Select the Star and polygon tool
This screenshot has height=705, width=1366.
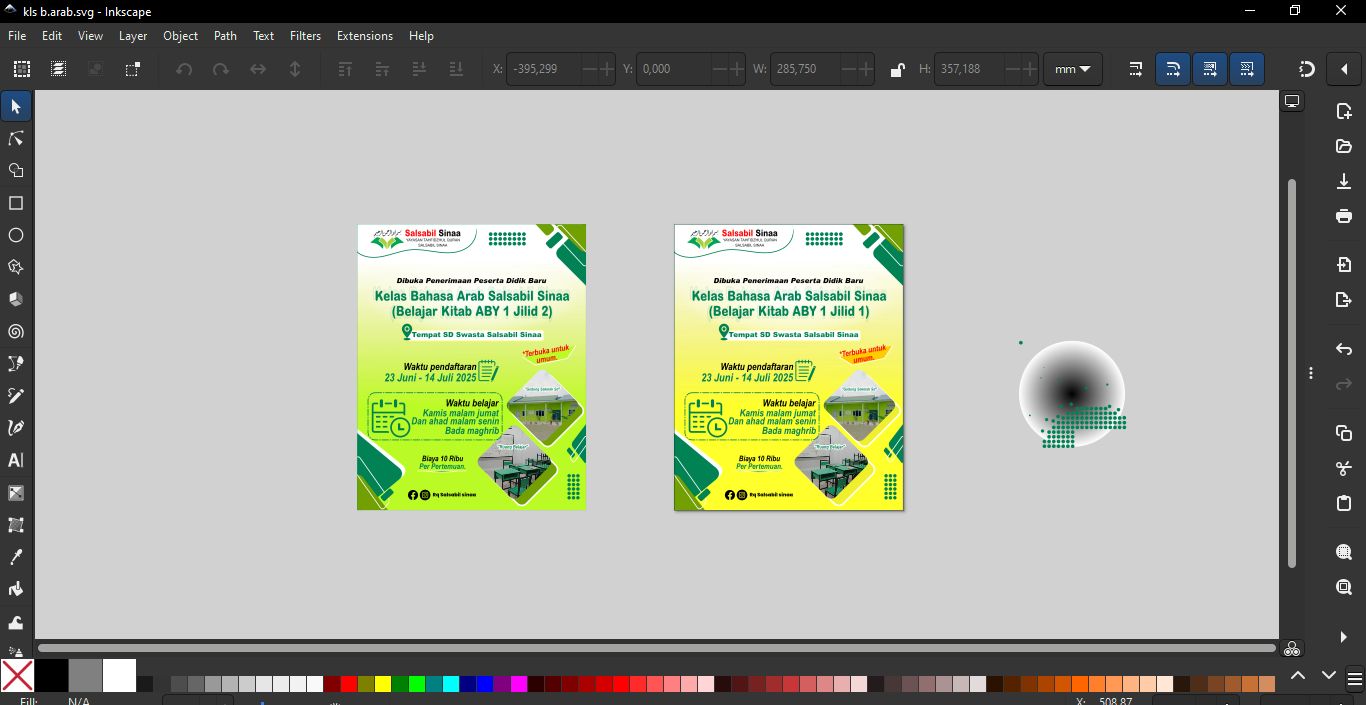pos(16,267)
